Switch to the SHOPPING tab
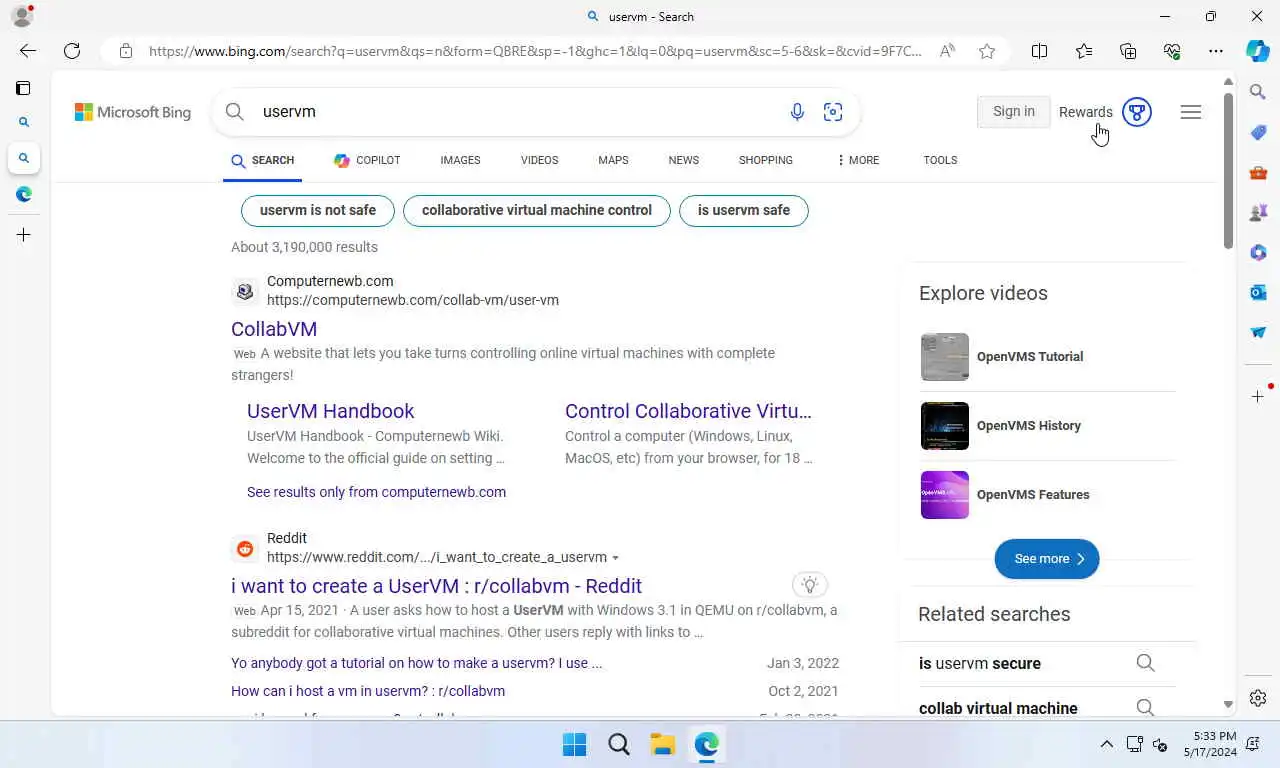Viewport: 1280px width, 768px height. 766,160
